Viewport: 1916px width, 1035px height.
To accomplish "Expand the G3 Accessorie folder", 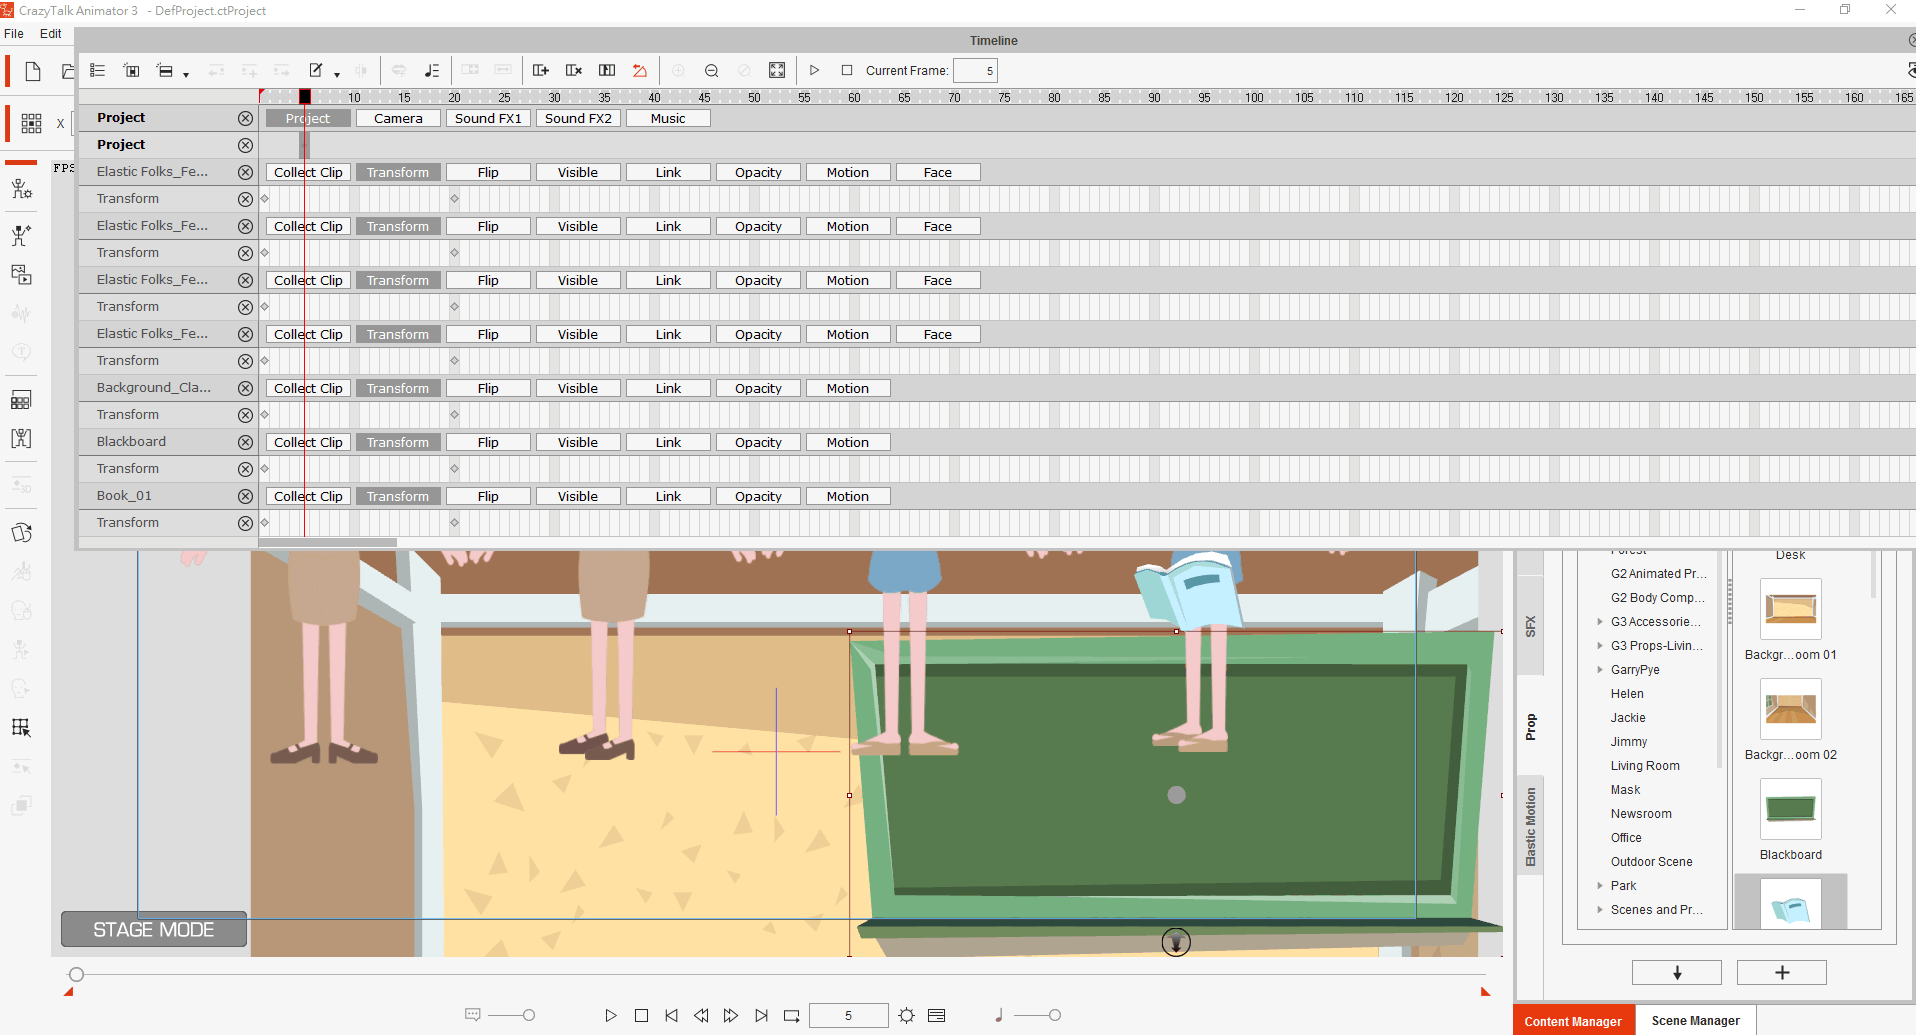I will 1600,622.
